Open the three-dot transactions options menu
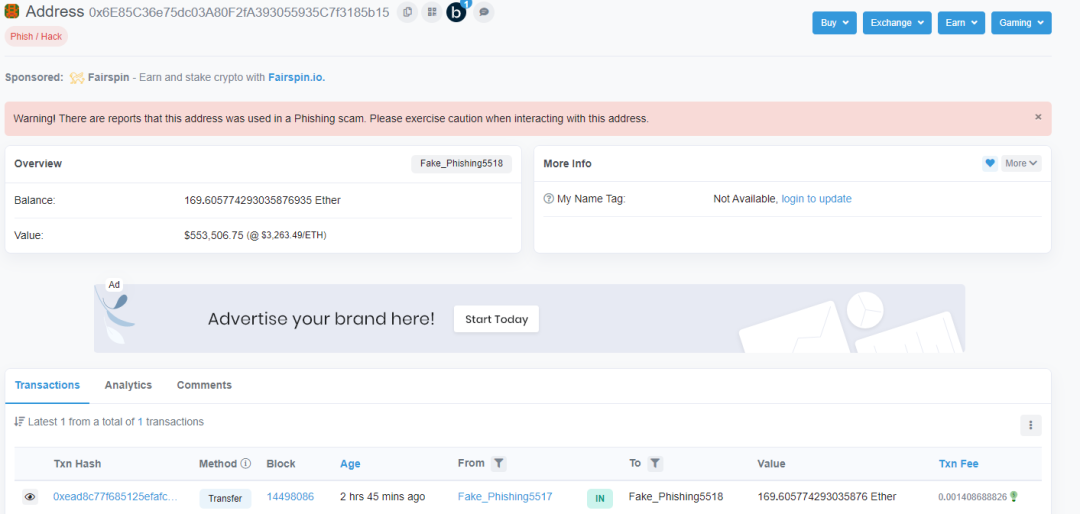Viewport: 1080px width, 514px height. (x=1030, y=425)
